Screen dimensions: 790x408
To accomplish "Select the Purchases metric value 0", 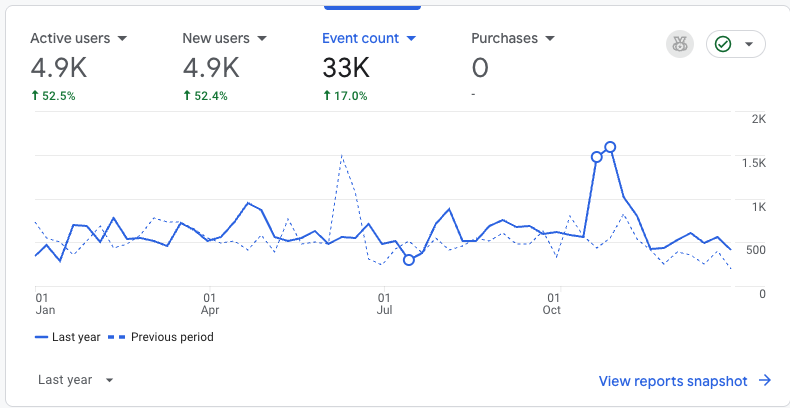I will click(480, 67).
